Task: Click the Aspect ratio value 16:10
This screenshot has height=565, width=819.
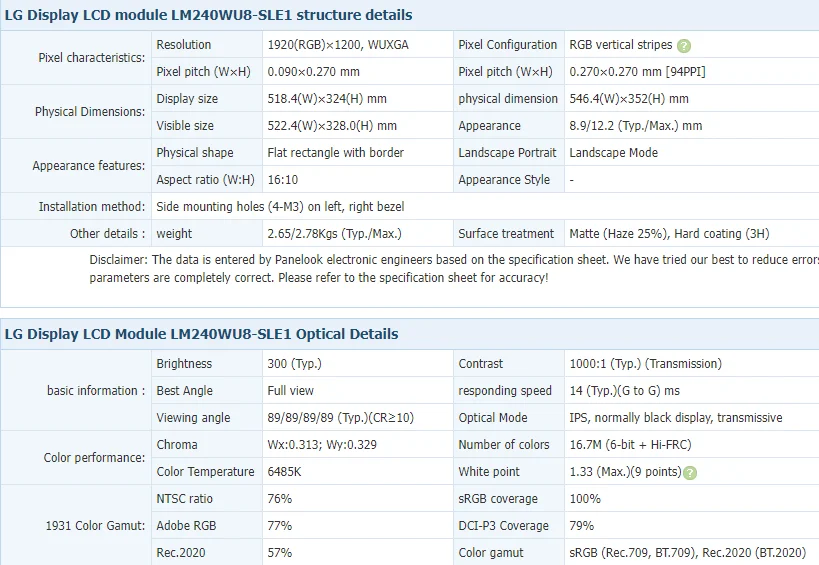Action: click(x=283, y=180)
